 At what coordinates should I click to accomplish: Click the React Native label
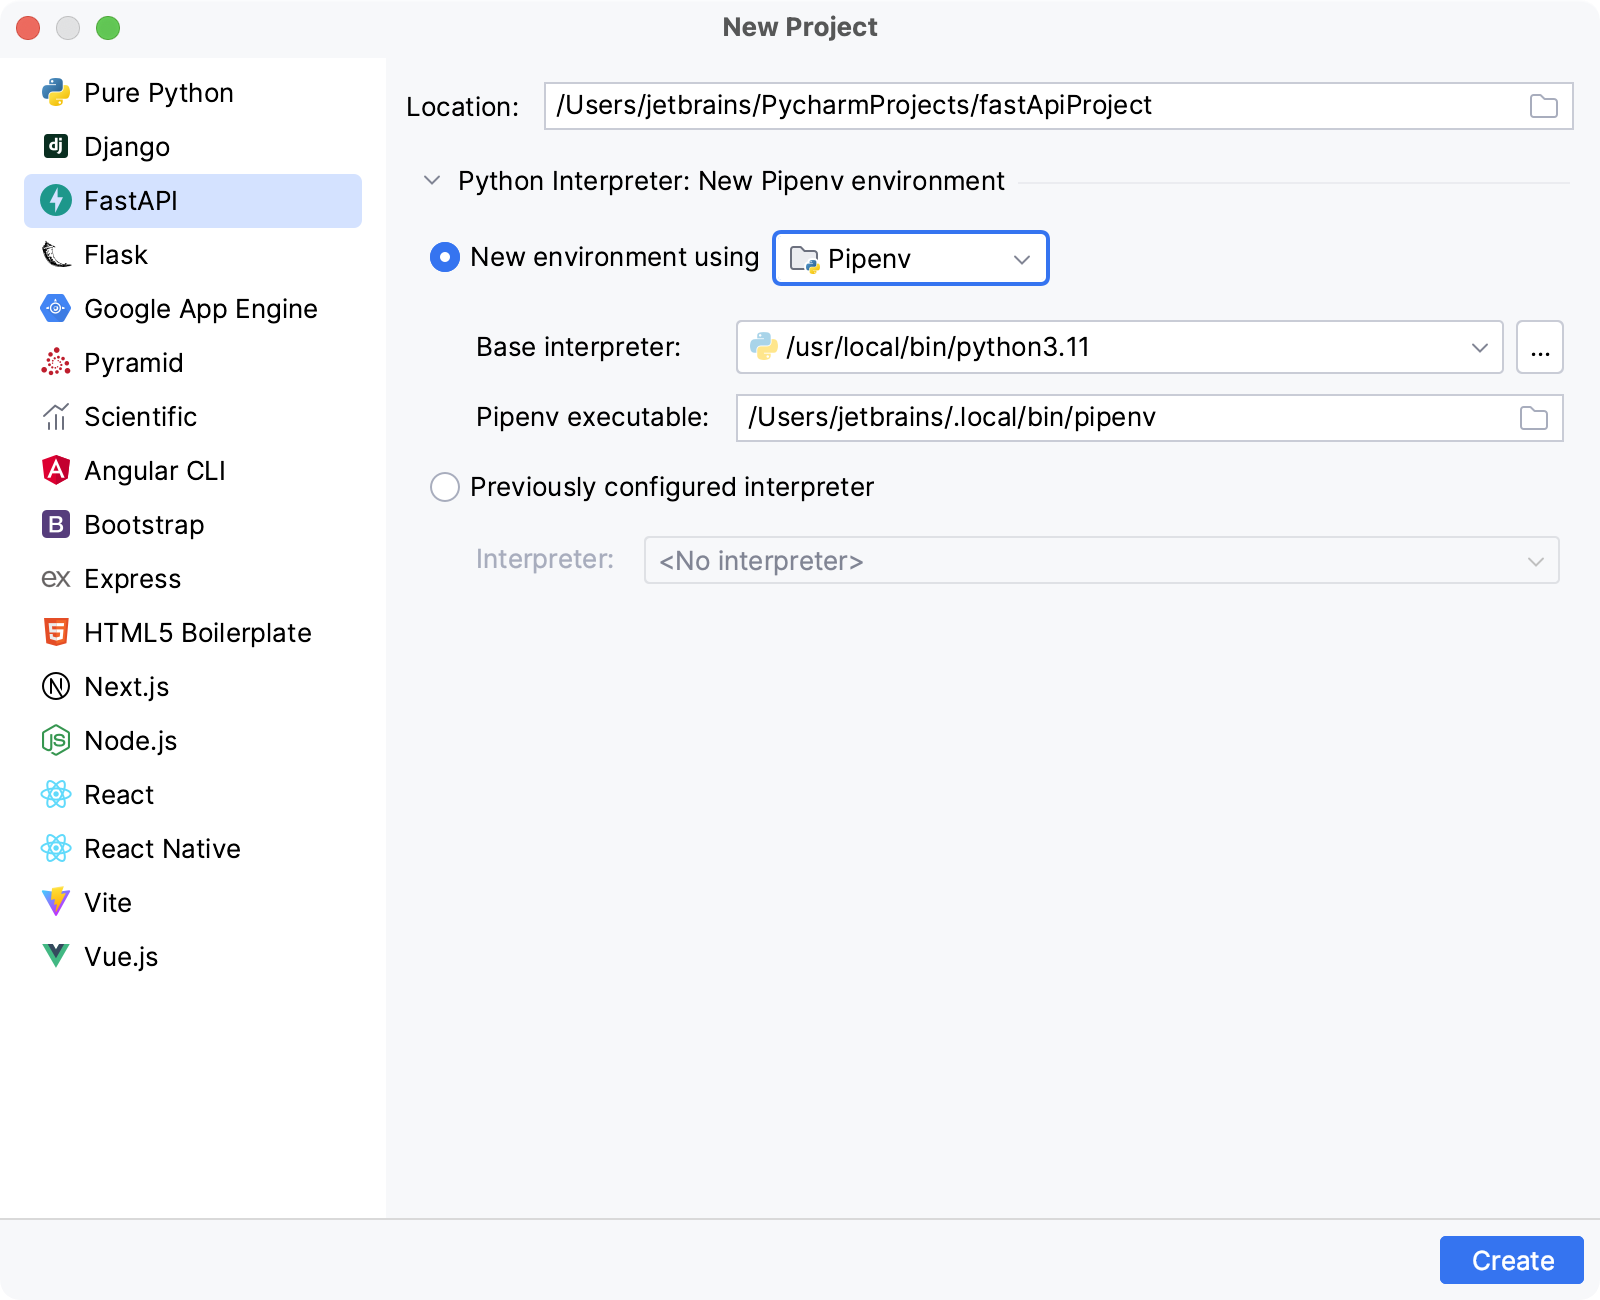pos(163,849)
